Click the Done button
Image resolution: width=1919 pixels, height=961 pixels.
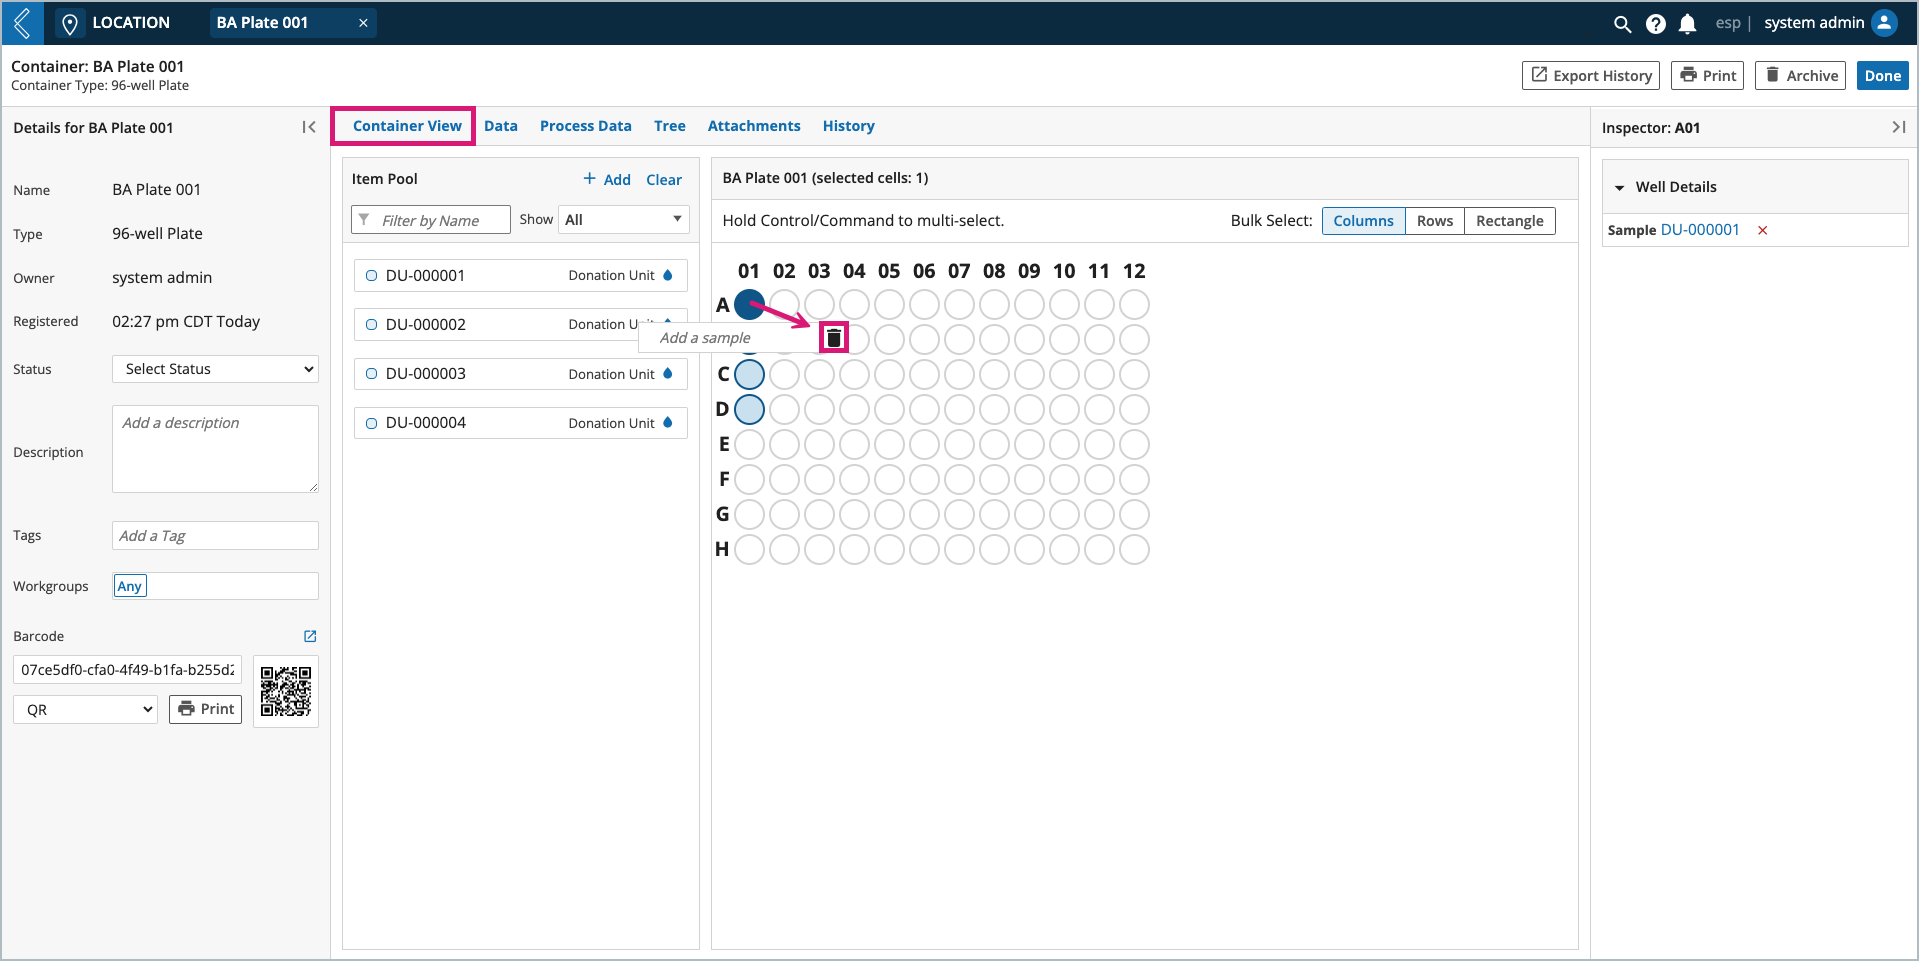pyautogui.click(x=1883, y=76)
